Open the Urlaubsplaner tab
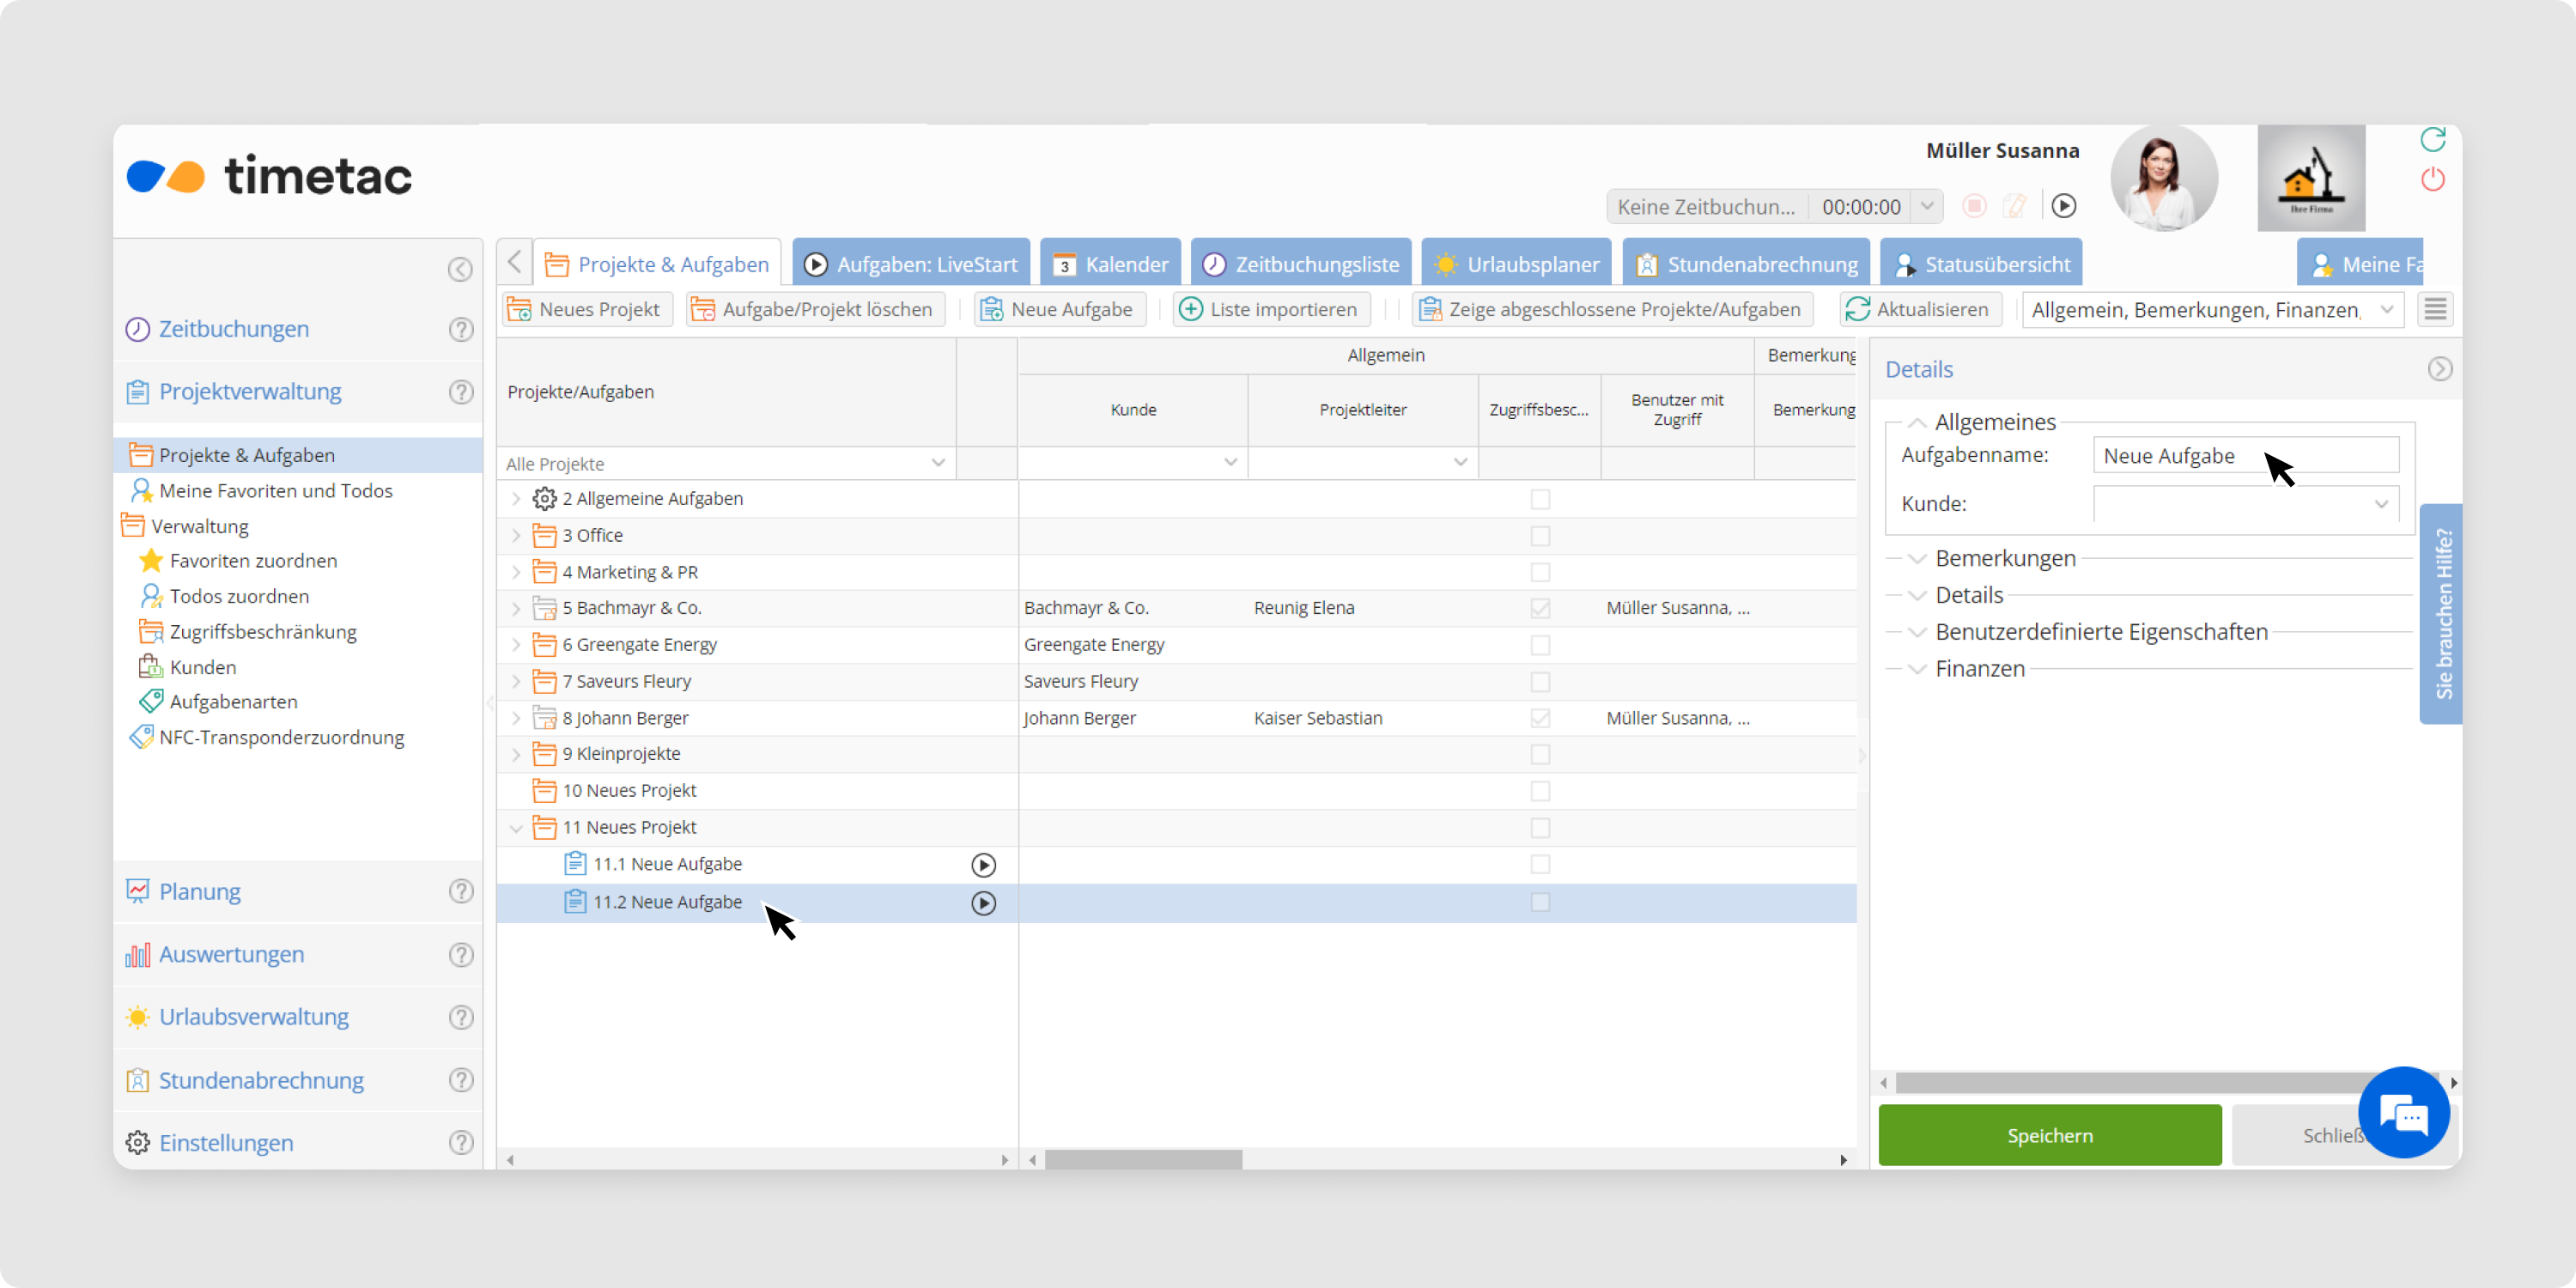Screen dimensions: 2576x1288 click(1516, 264)
